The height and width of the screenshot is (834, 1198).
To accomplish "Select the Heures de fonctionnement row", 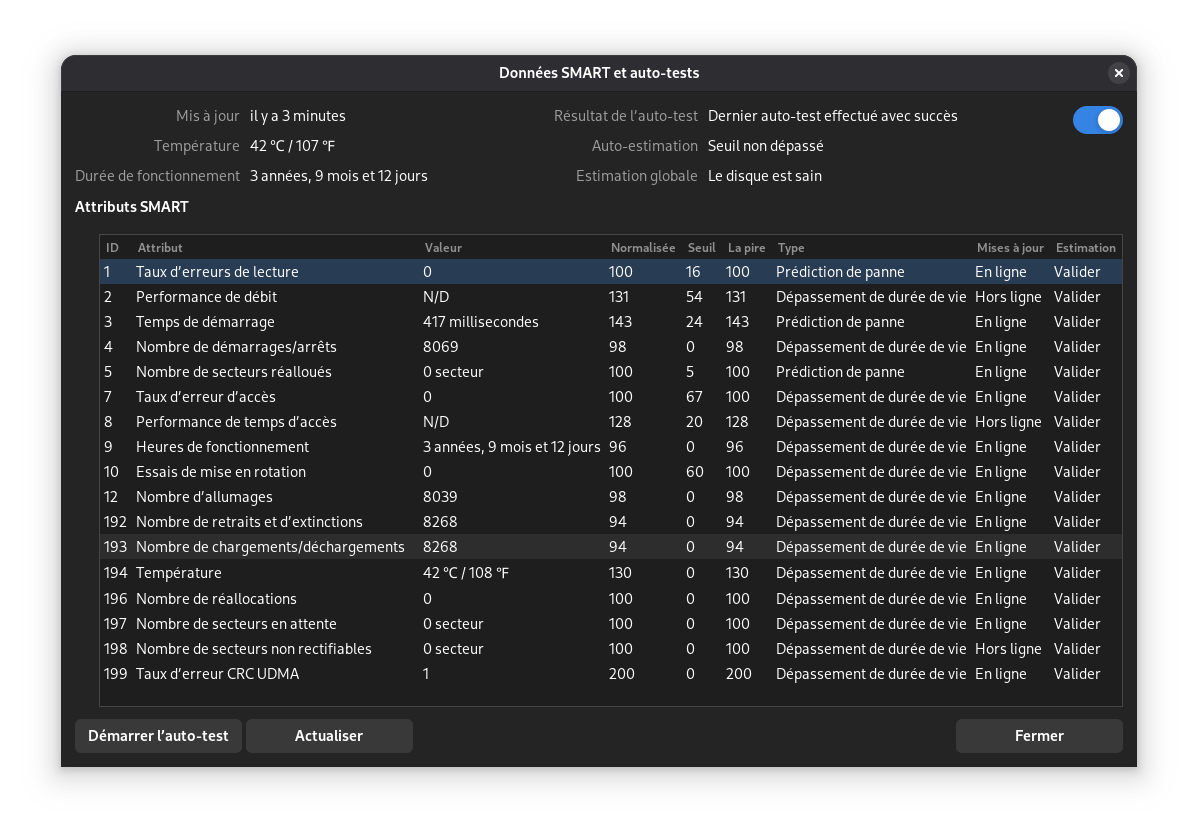I will [x=611, y=447].
